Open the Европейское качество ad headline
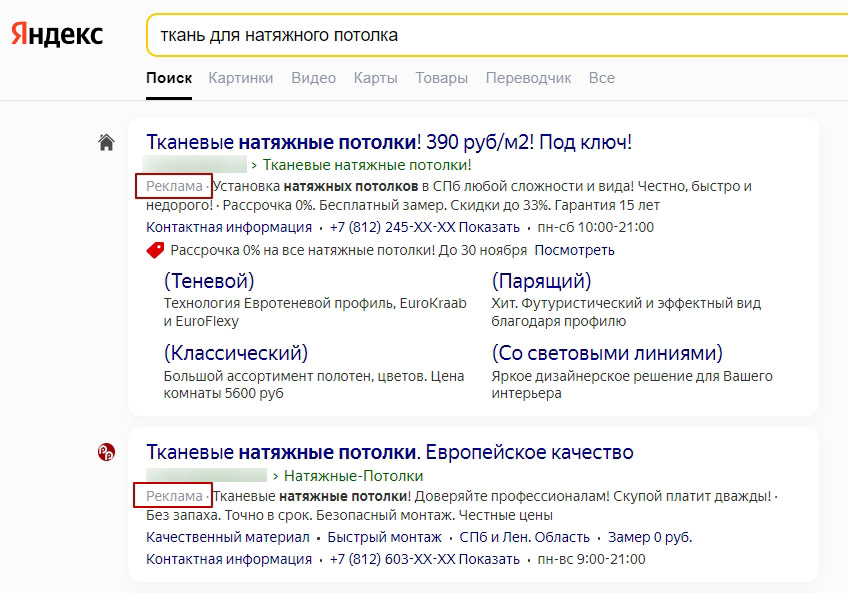 [x=389, y=452]
